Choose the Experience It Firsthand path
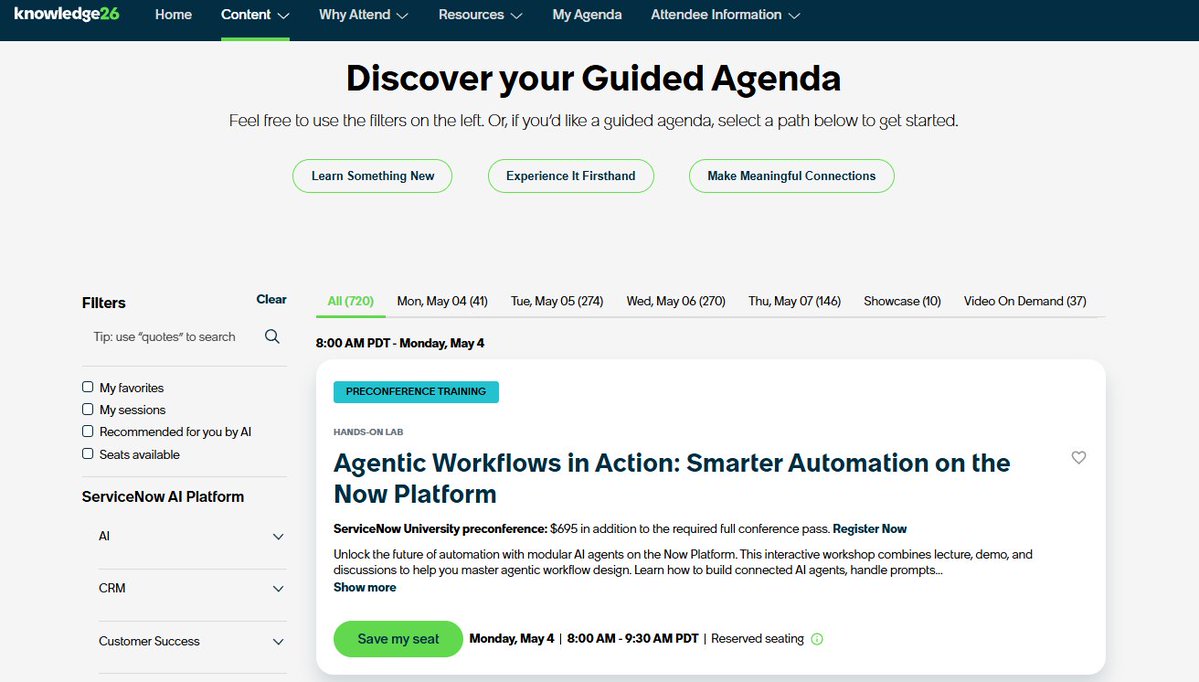This screenshot has height=682, width=1199. tap(570, 176)
